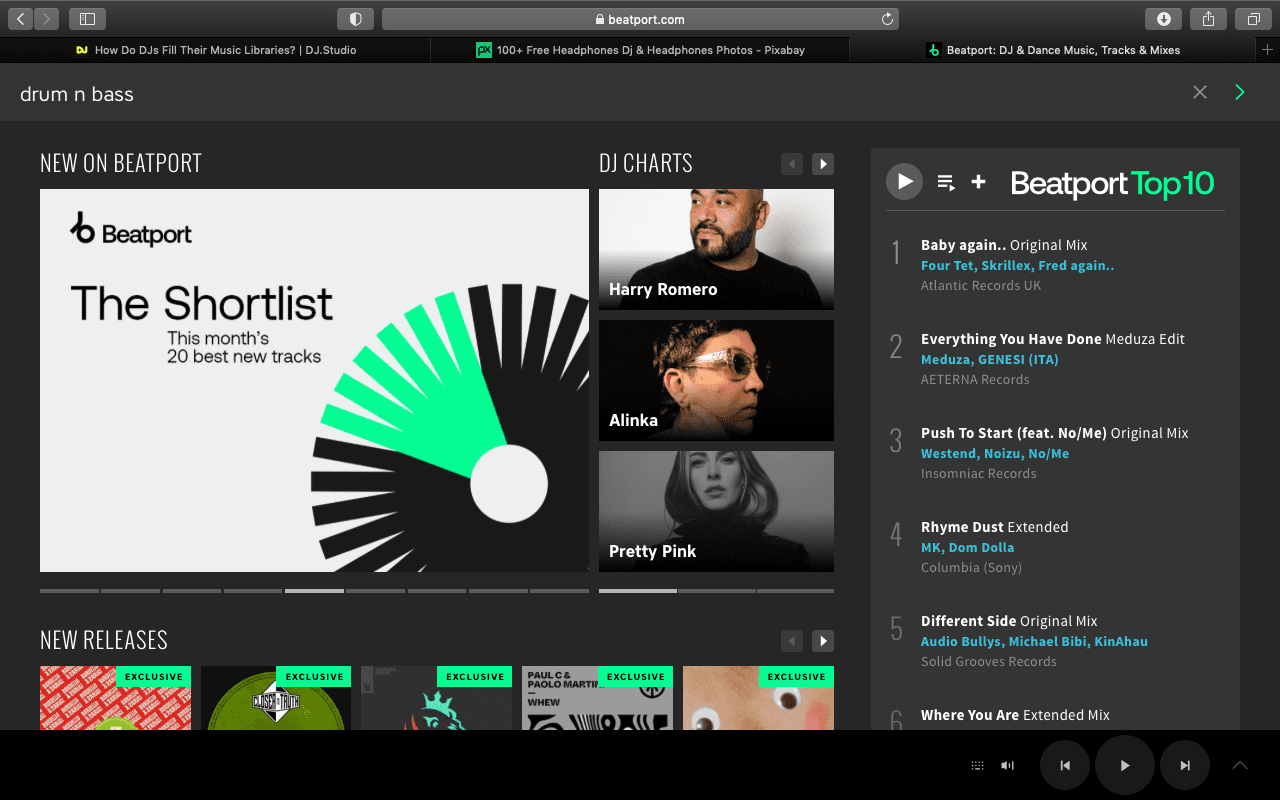Reload the beatport.com page
Screen dimensions: 1280x800
click(887, 19)
